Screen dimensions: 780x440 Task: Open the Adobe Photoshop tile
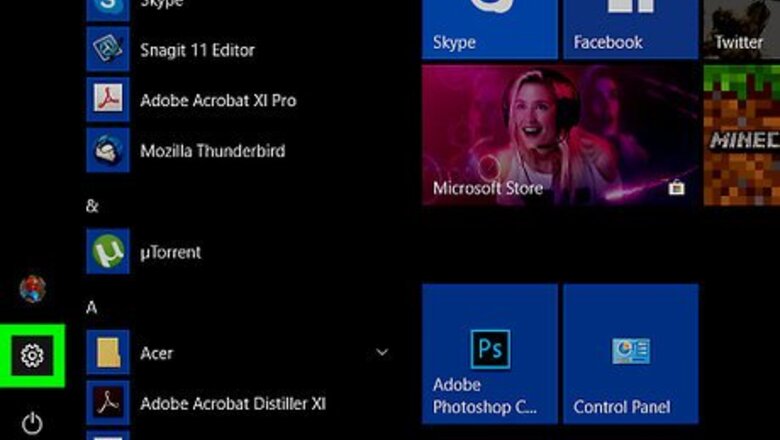(490, 354)
